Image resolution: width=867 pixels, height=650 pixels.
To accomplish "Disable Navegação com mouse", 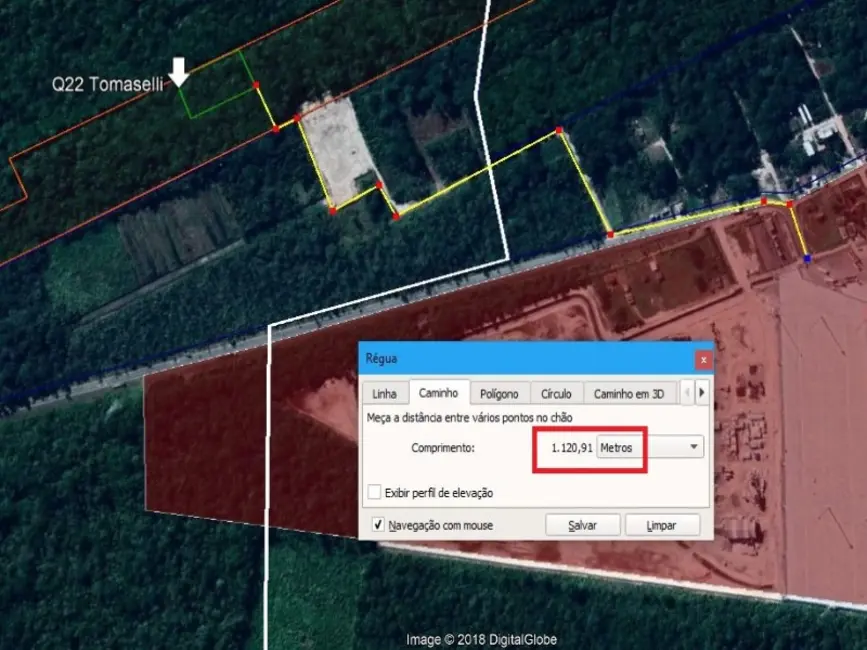I will 377,524.
